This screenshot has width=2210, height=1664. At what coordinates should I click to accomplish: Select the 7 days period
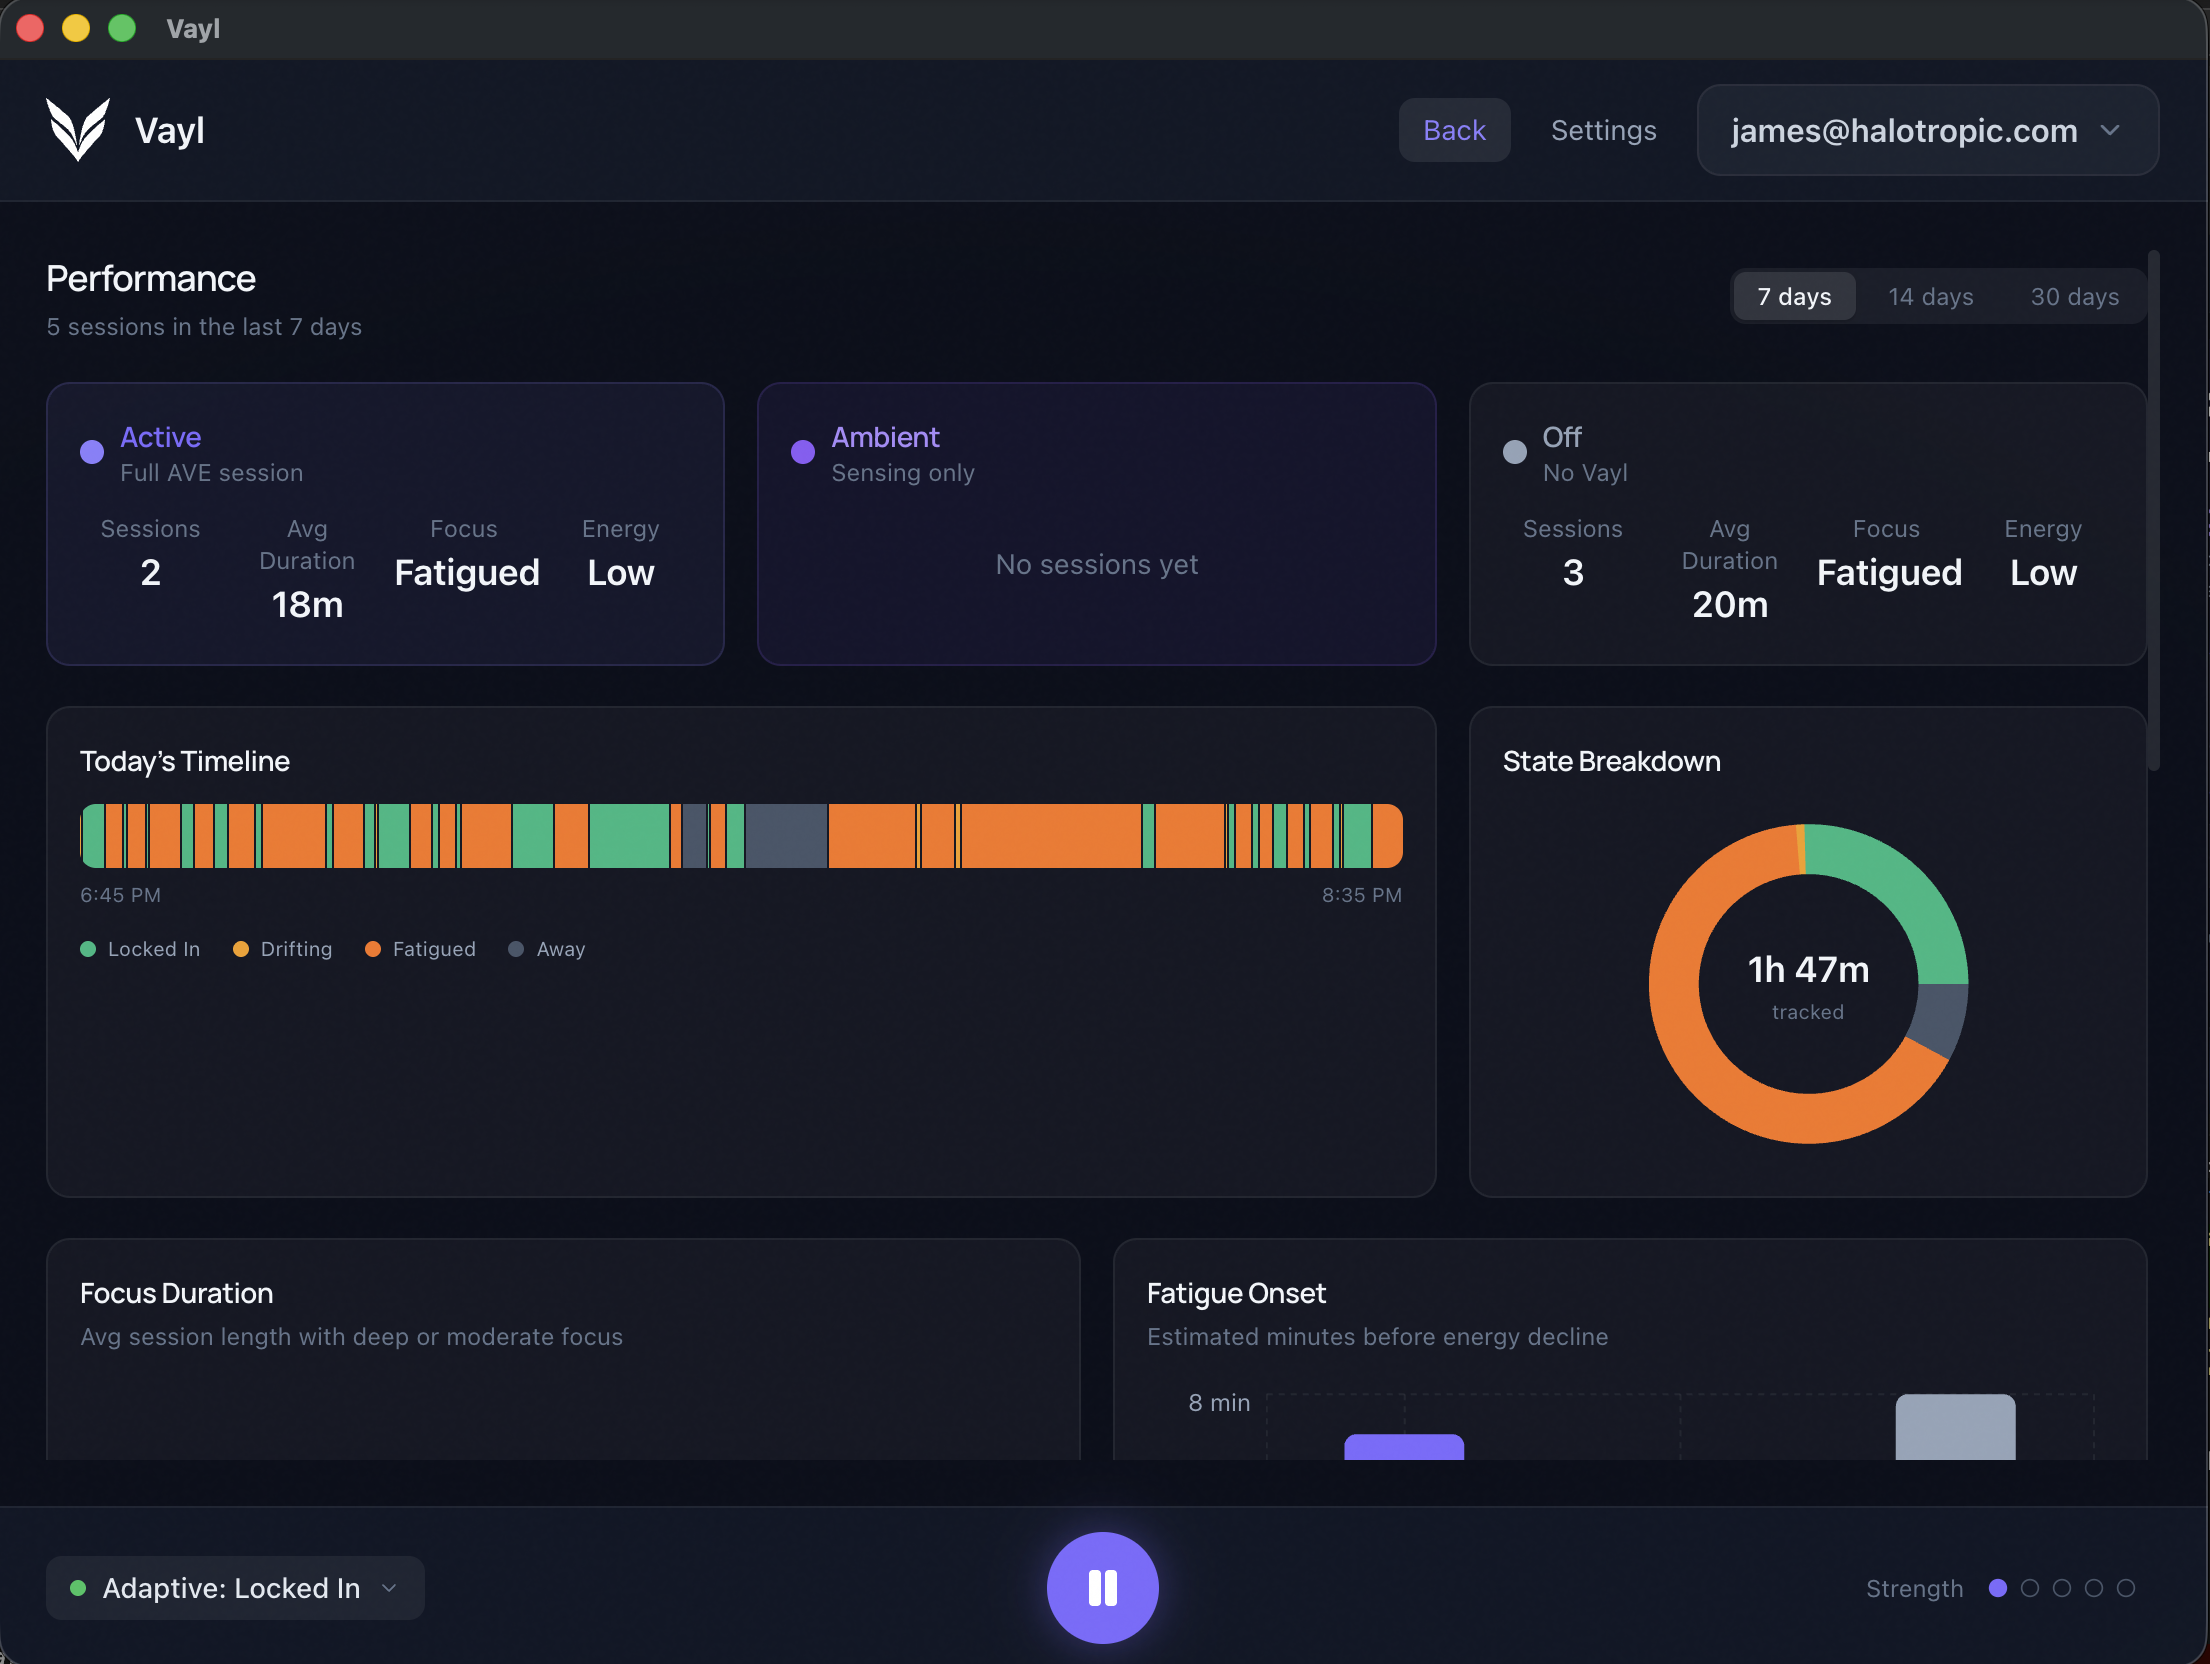tap(1793, 296)
